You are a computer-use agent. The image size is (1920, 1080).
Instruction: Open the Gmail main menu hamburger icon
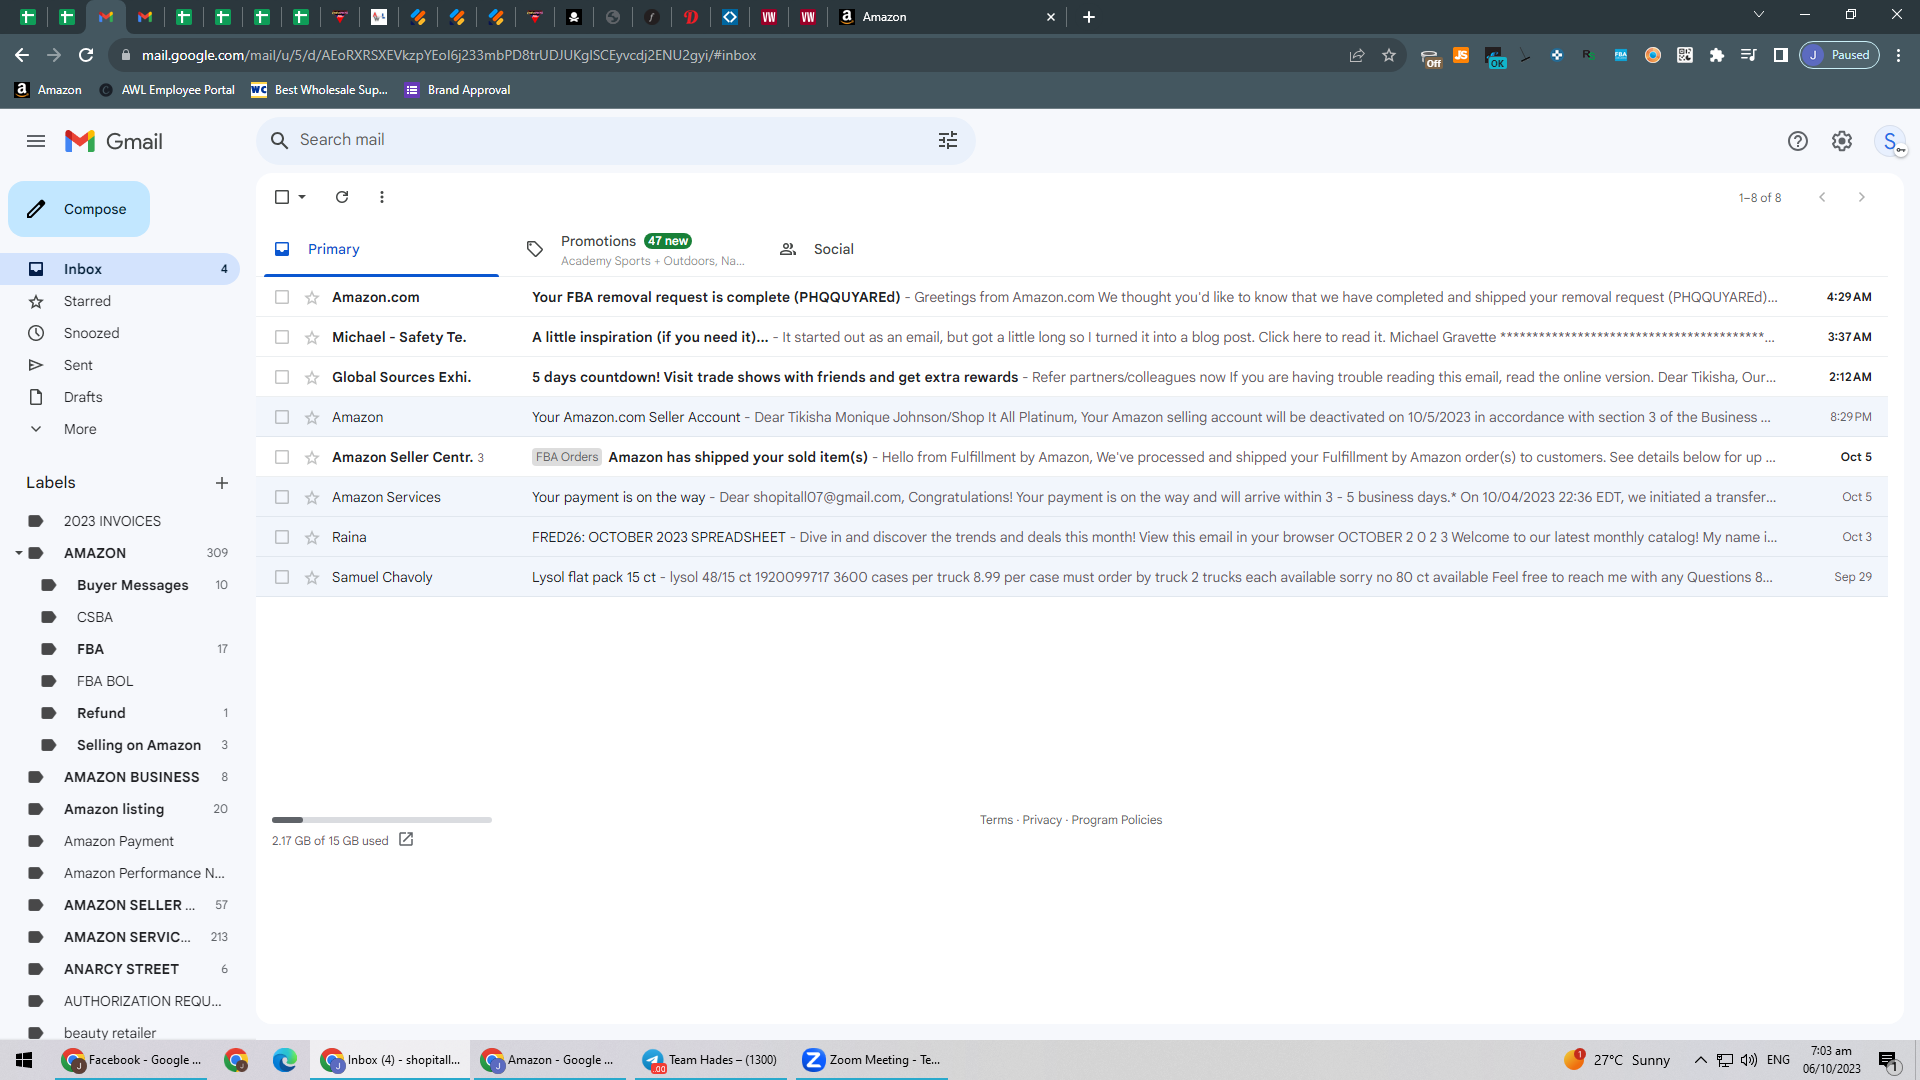click(x=36, y=141)
